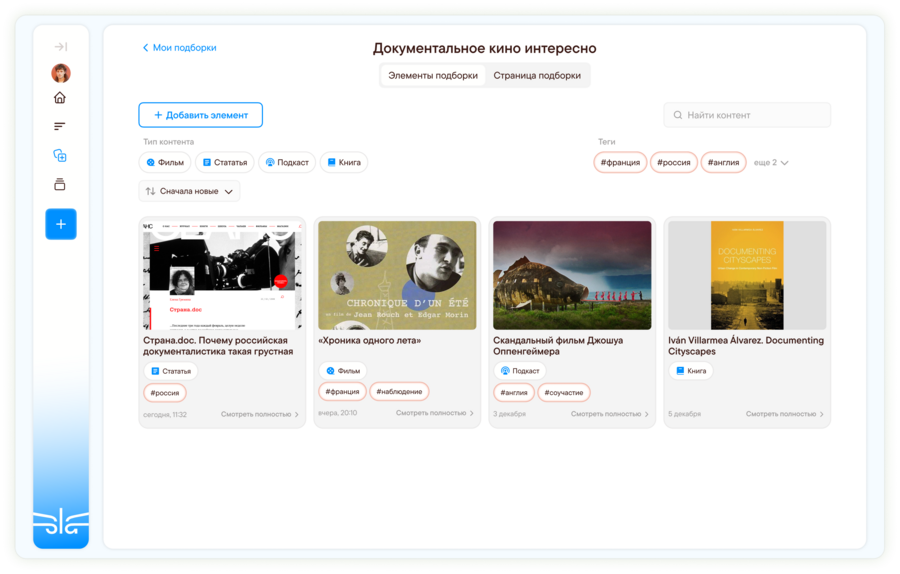Viewport: 900px width, 574px height.
Task: Open the Chronique d'un été thumbnail
Action: pos(397,276)
